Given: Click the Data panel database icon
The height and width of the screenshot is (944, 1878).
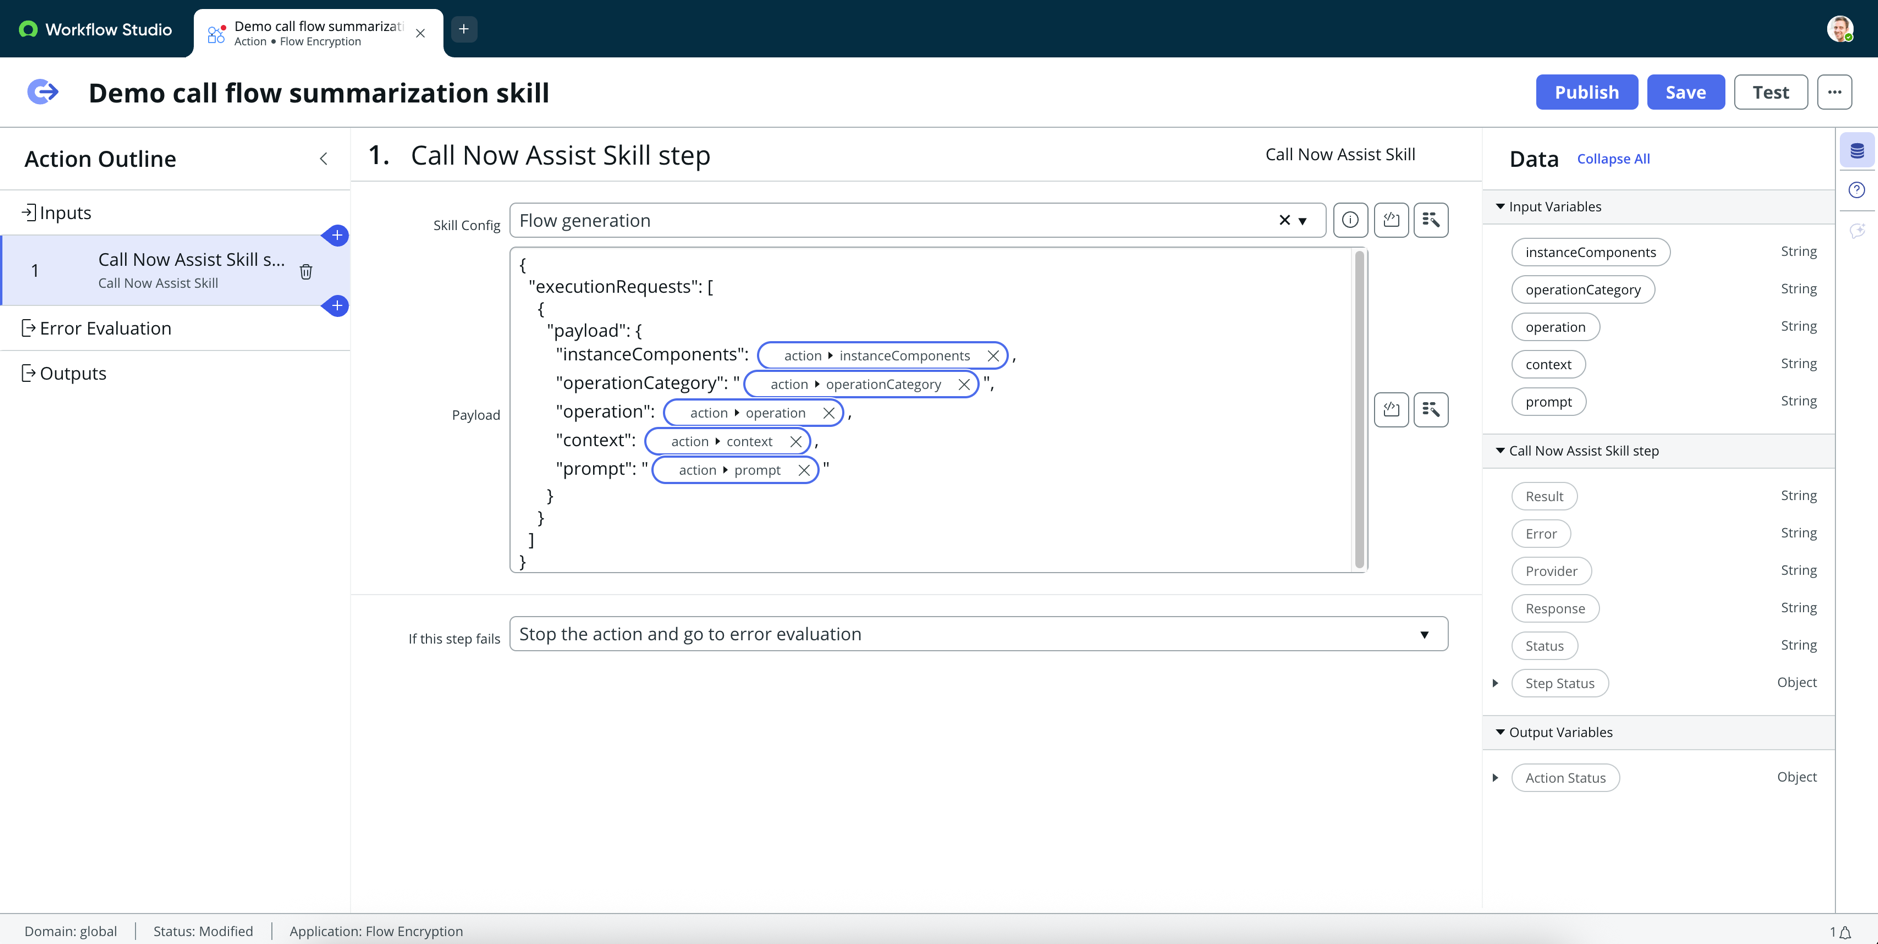Looking at the screenshot, I should click(x=1857, y=151).
